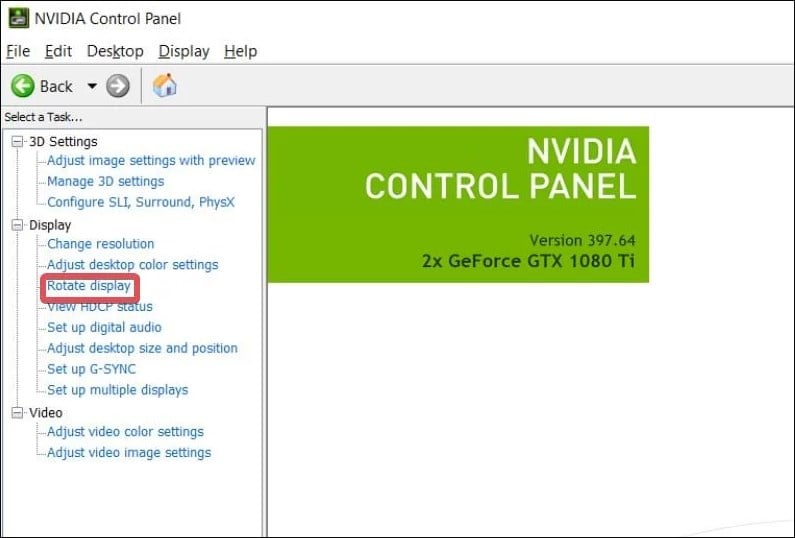Collapse the Display tree node
This screenshot has height=538, width=795.
point(17,225)
